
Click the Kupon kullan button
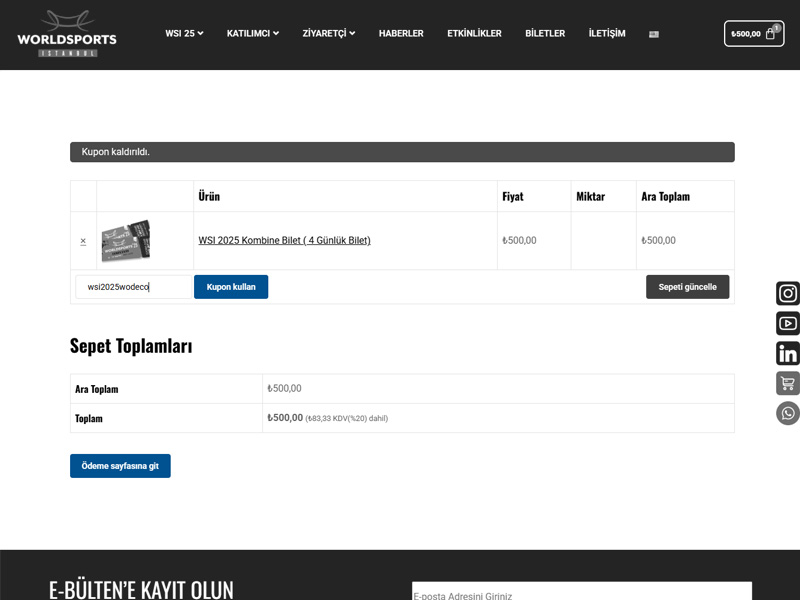231,287
